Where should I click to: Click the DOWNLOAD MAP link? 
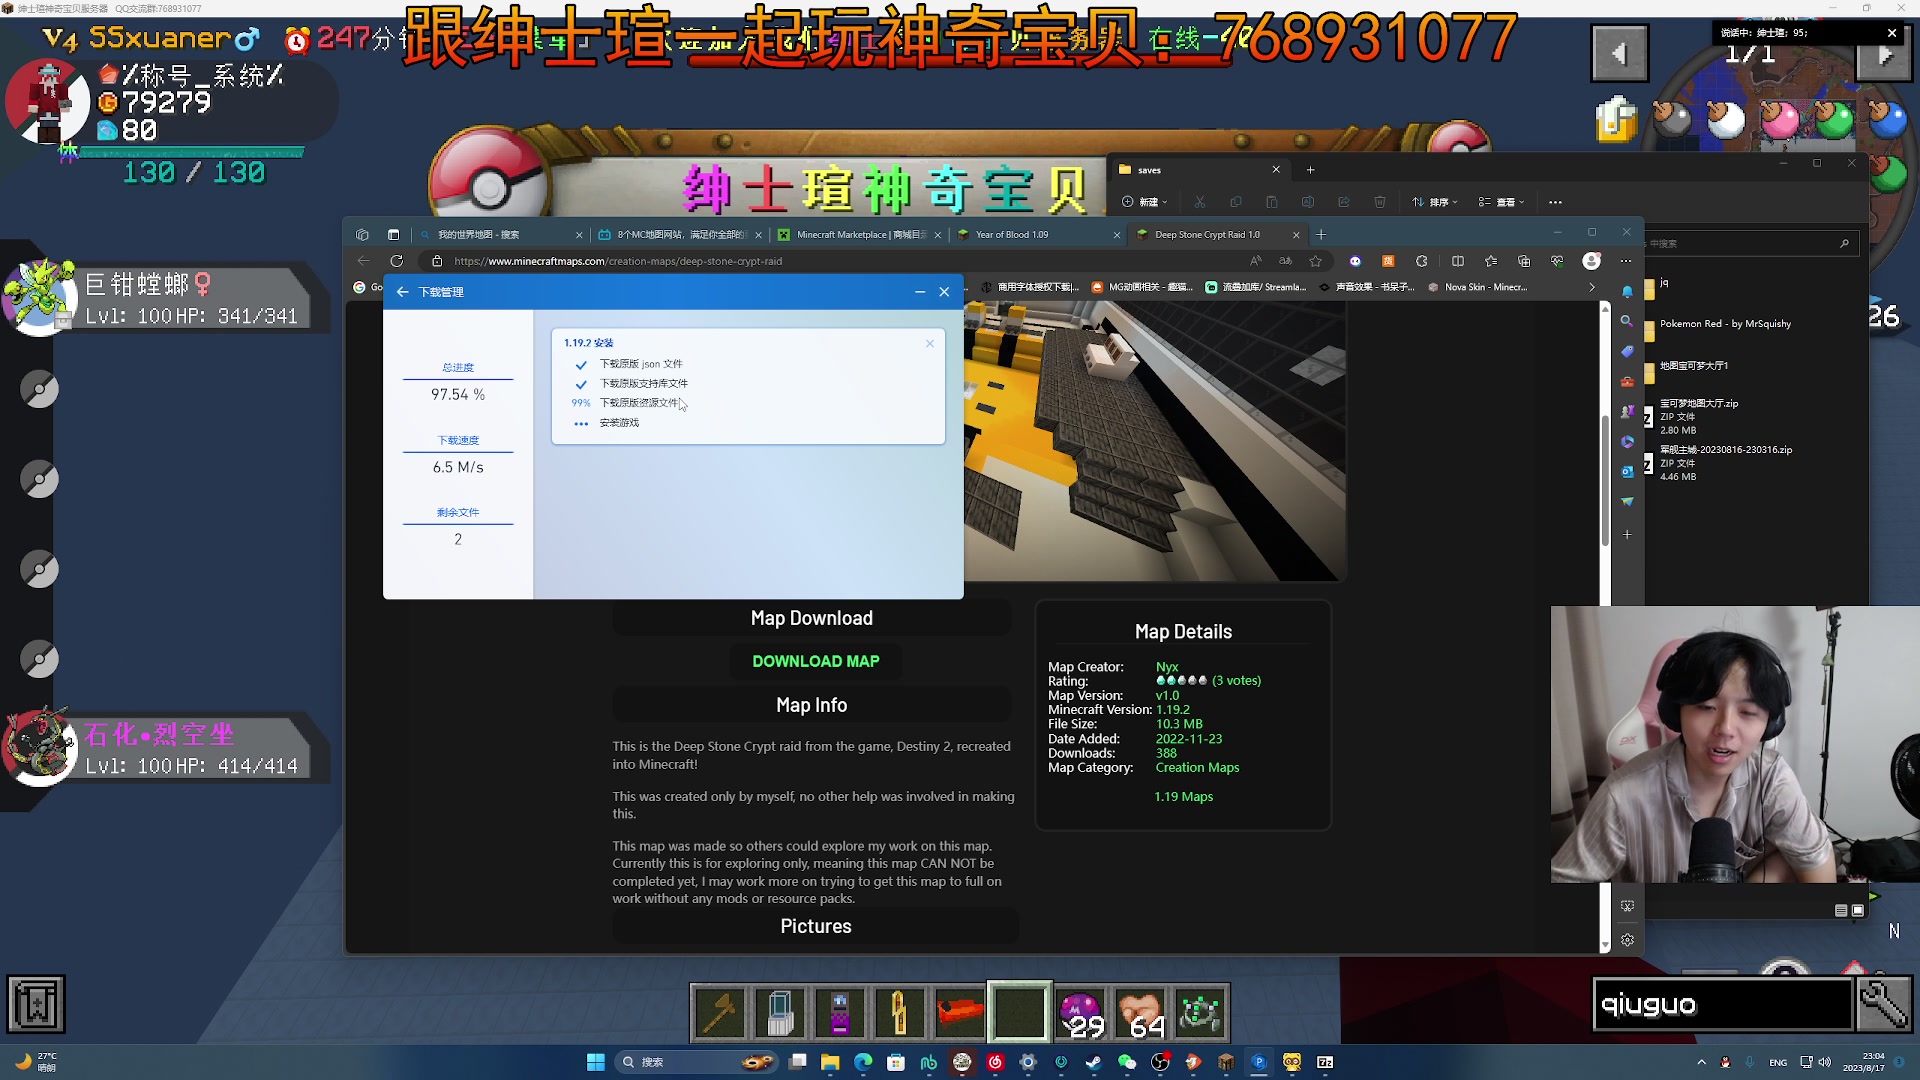pyautogui.click(x=815, y=661)
